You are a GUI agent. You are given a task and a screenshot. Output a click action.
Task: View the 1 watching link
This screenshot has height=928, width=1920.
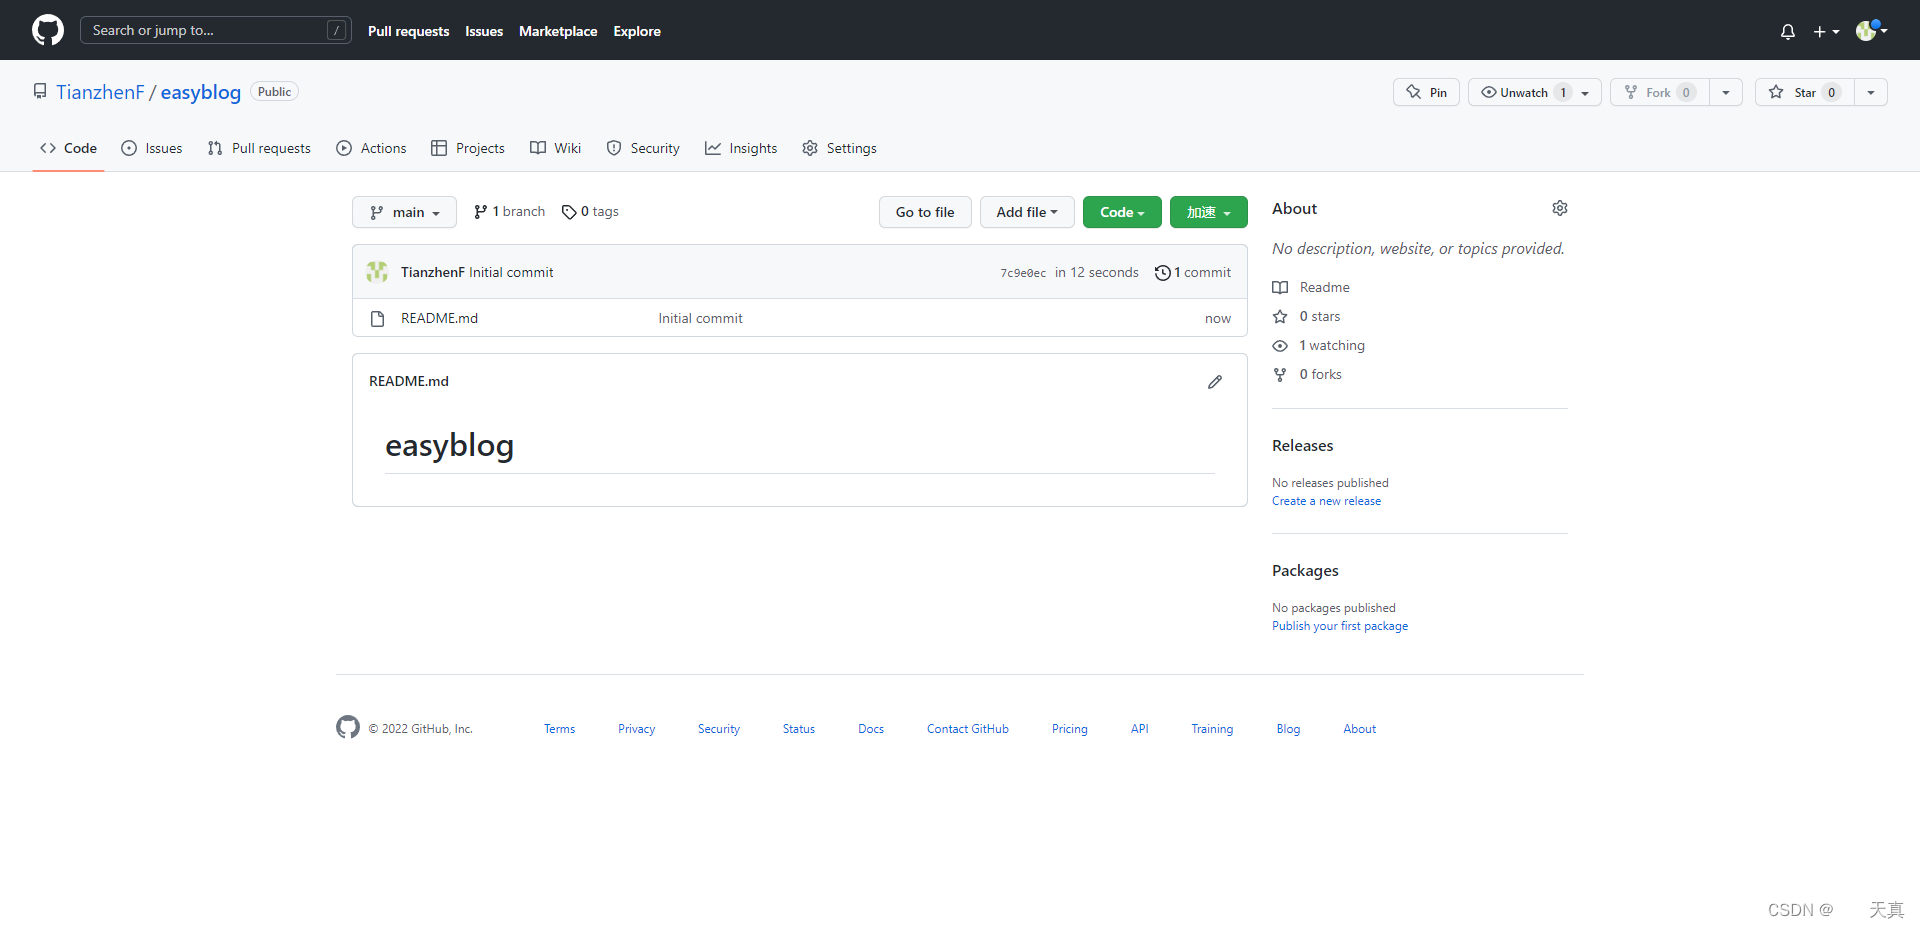tap(1318, 345)
